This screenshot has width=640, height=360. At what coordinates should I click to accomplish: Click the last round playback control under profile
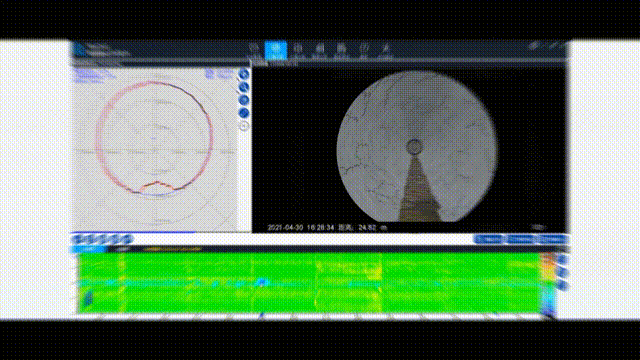128,239
